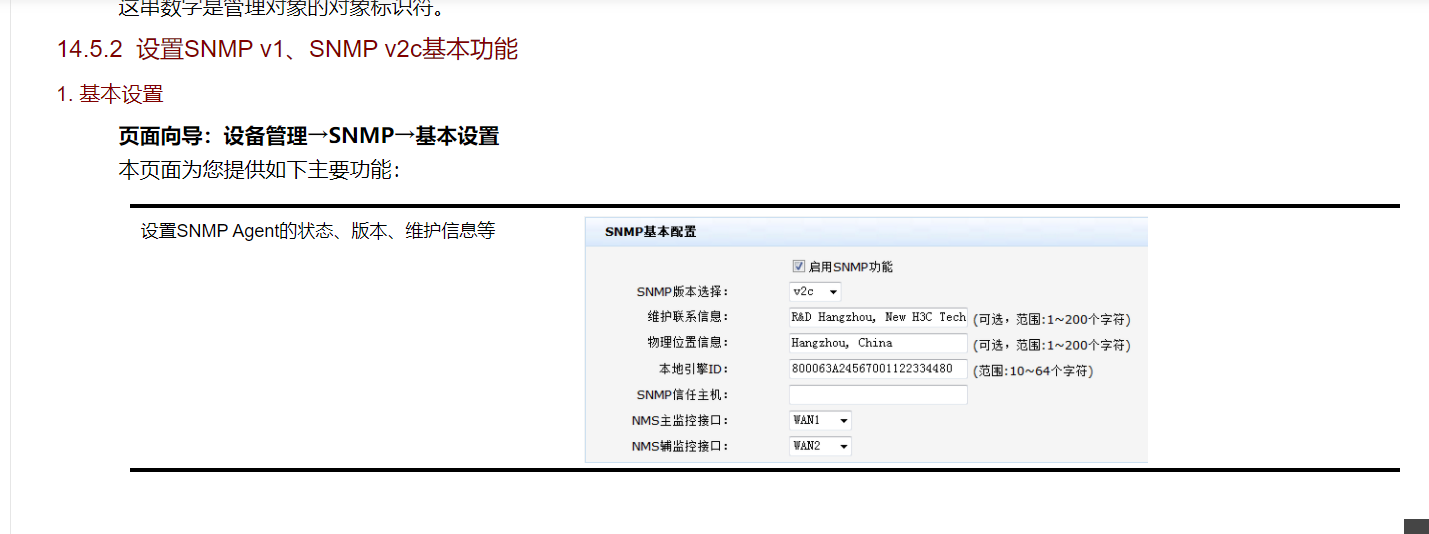Click the label 物理位置信息

click(688, 343)
